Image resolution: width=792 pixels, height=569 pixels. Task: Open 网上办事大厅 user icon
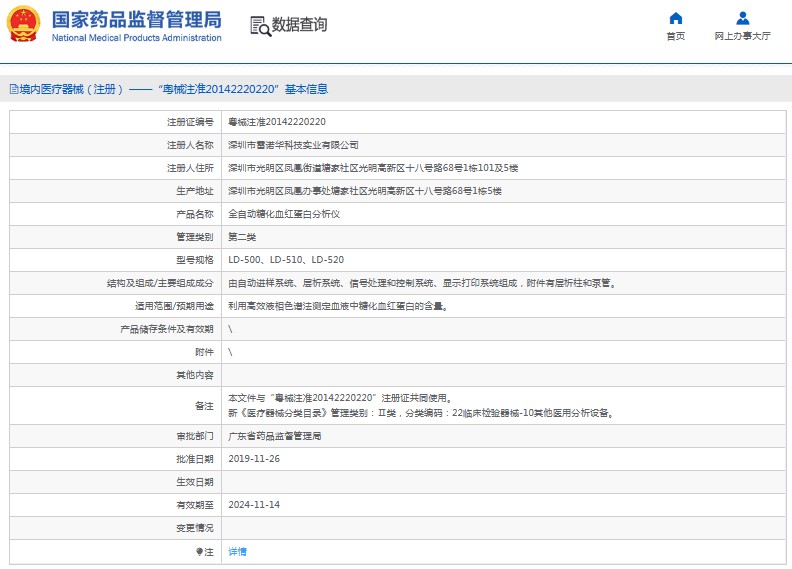tap(742, 19)
